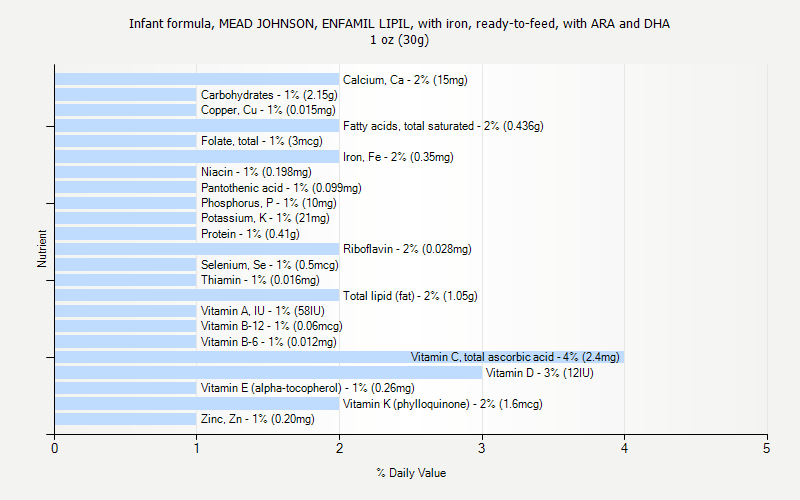The image size is (800, 500).
Task: Click the x-axis tick label 5
Action: pos(766,448)
